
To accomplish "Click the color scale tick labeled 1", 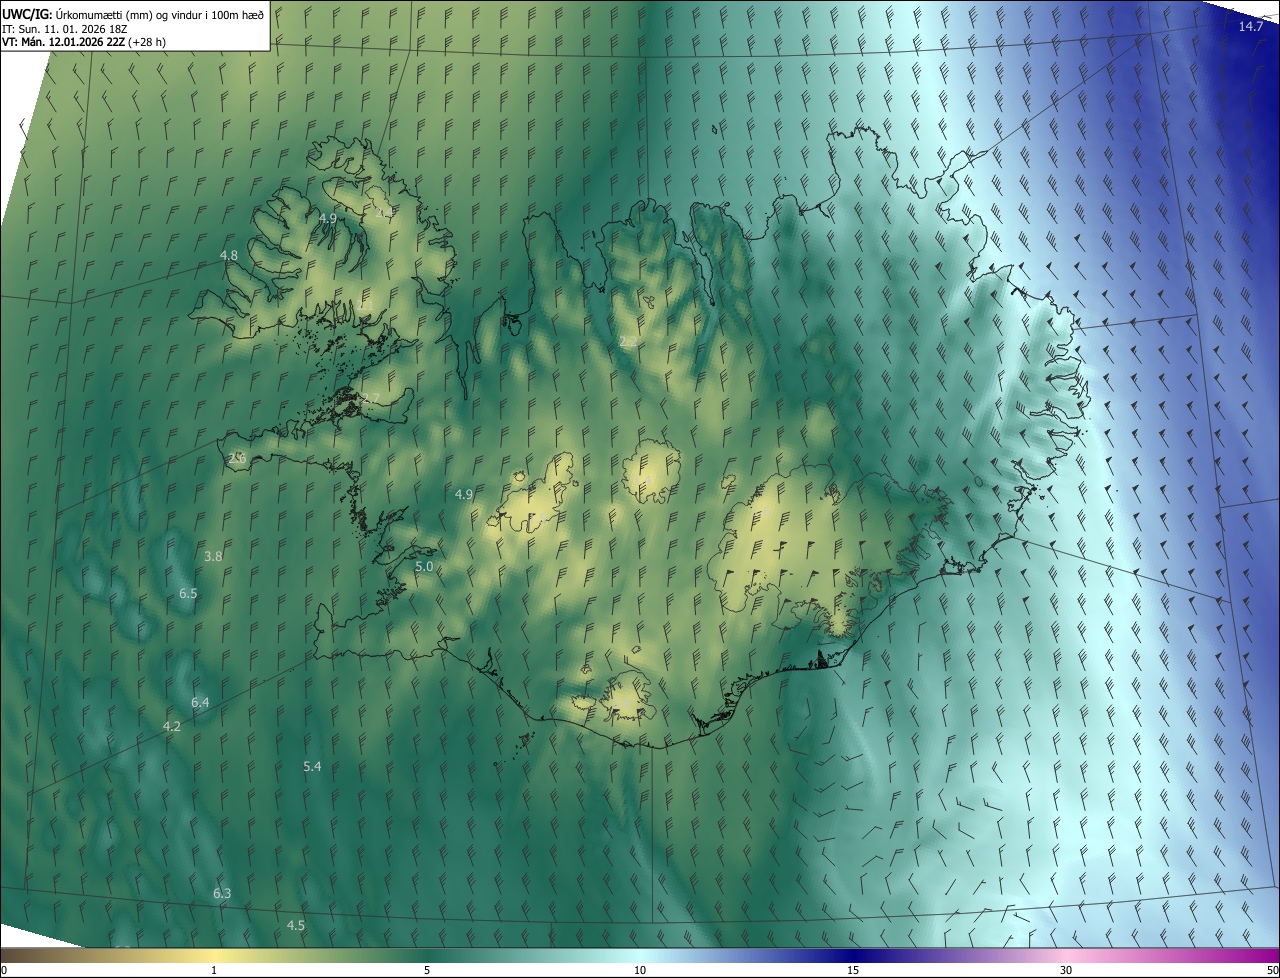I will (x=214, y=970).
